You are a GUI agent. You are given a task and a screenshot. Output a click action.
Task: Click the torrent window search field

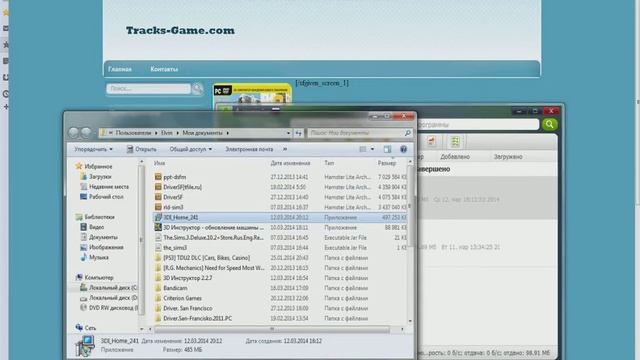pyautogui.click(x=478, y=124)
